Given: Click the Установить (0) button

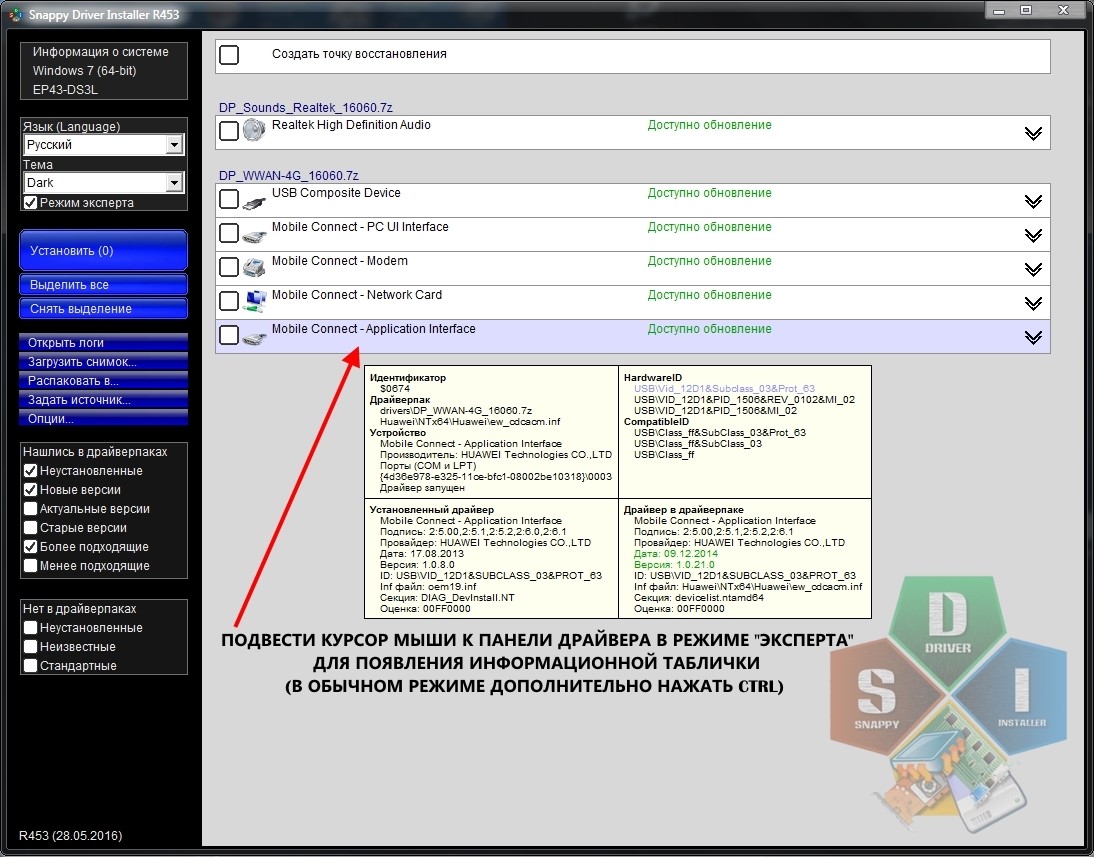Looking at the screenshot, I should [103, 250].
